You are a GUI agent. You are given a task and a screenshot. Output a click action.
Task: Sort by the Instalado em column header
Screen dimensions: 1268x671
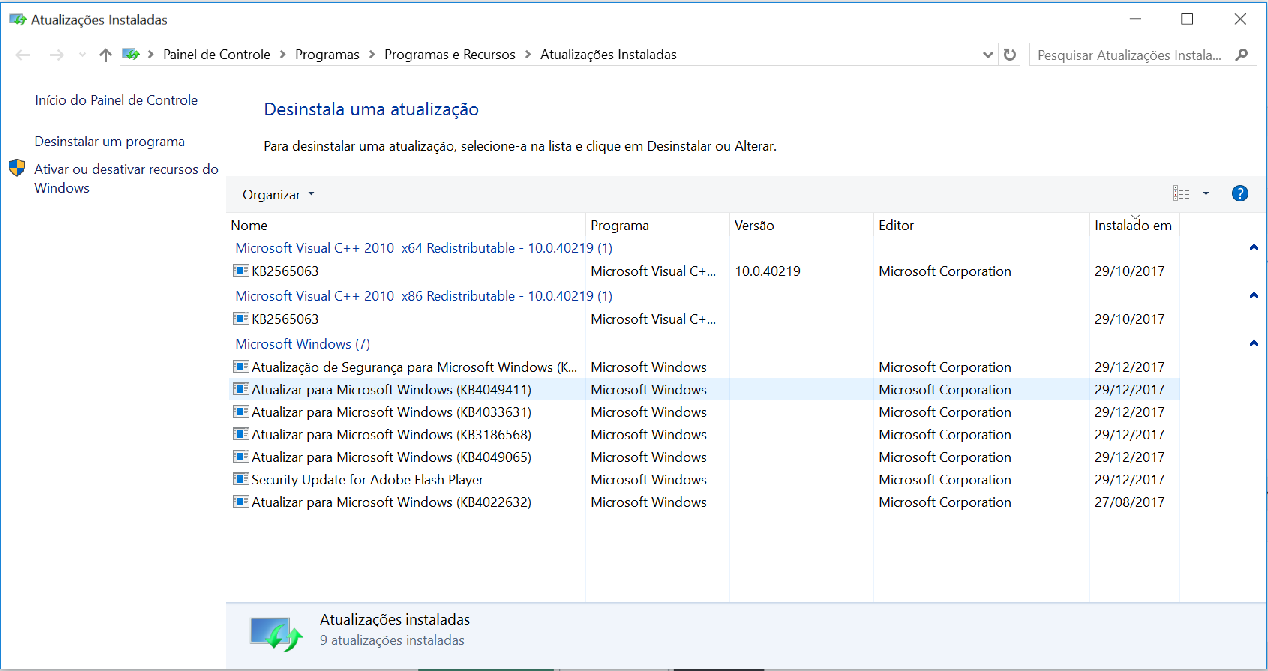click(x=1134, y=225)
